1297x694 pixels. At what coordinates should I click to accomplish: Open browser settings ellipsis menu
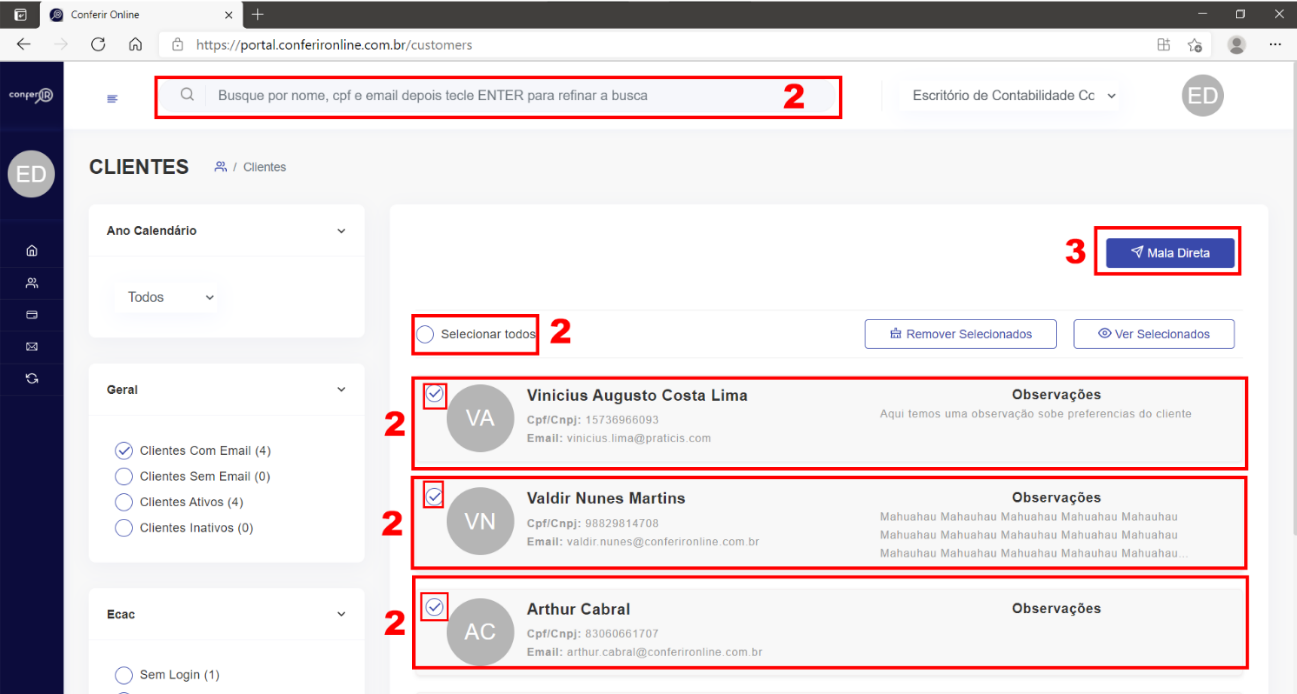pyautogui.click(x=1275, y=44)
